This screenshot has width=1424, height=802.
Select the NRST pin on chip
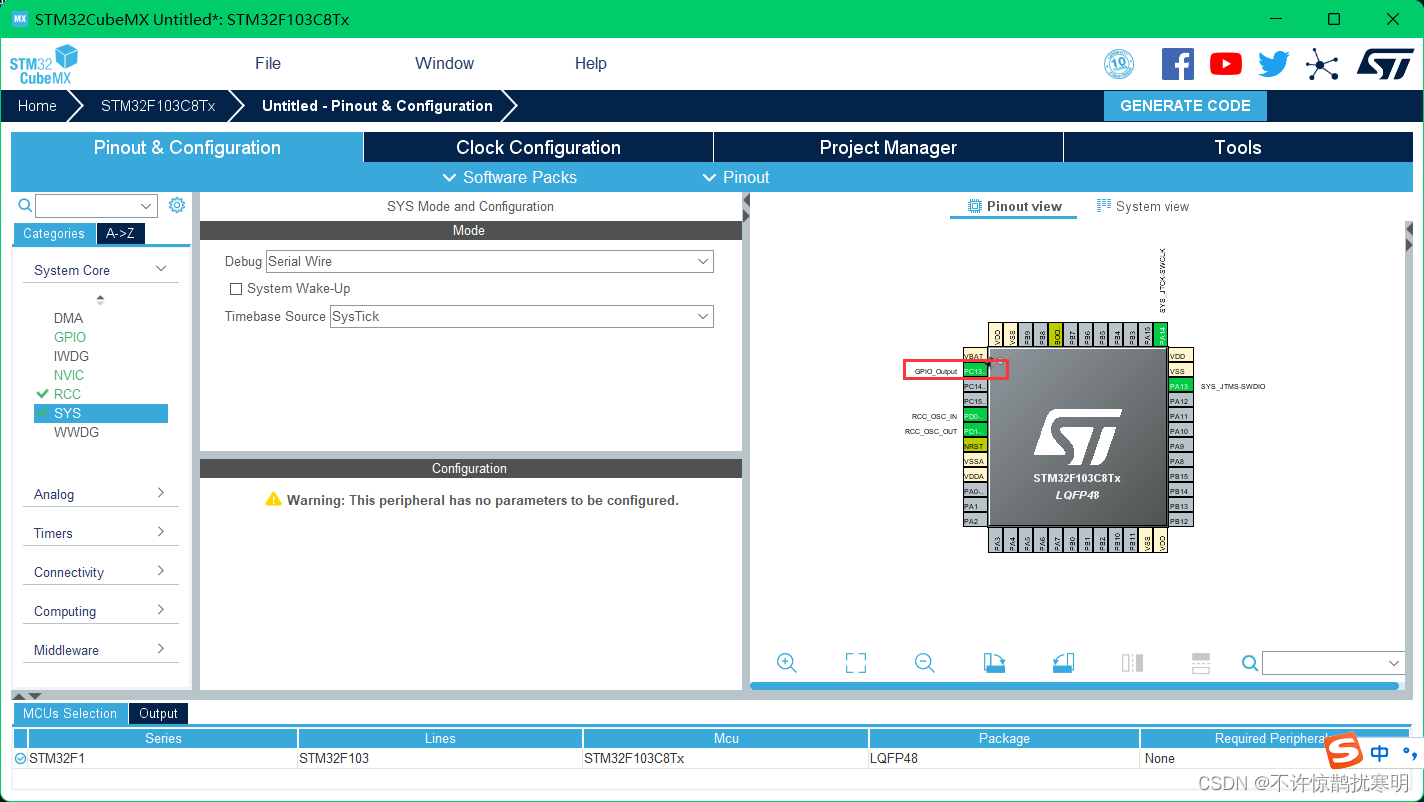click(975, 446)
